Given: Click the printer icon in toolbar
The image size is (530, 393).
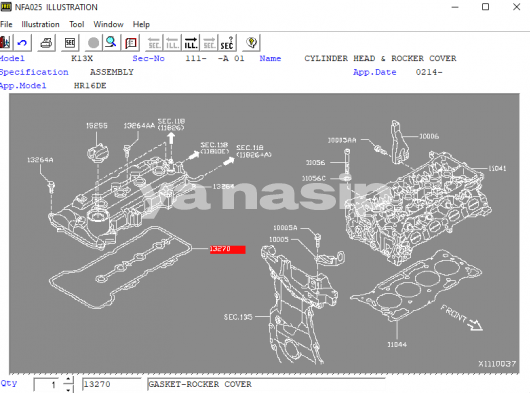Looking at the screenshot, I should point(46,43).
